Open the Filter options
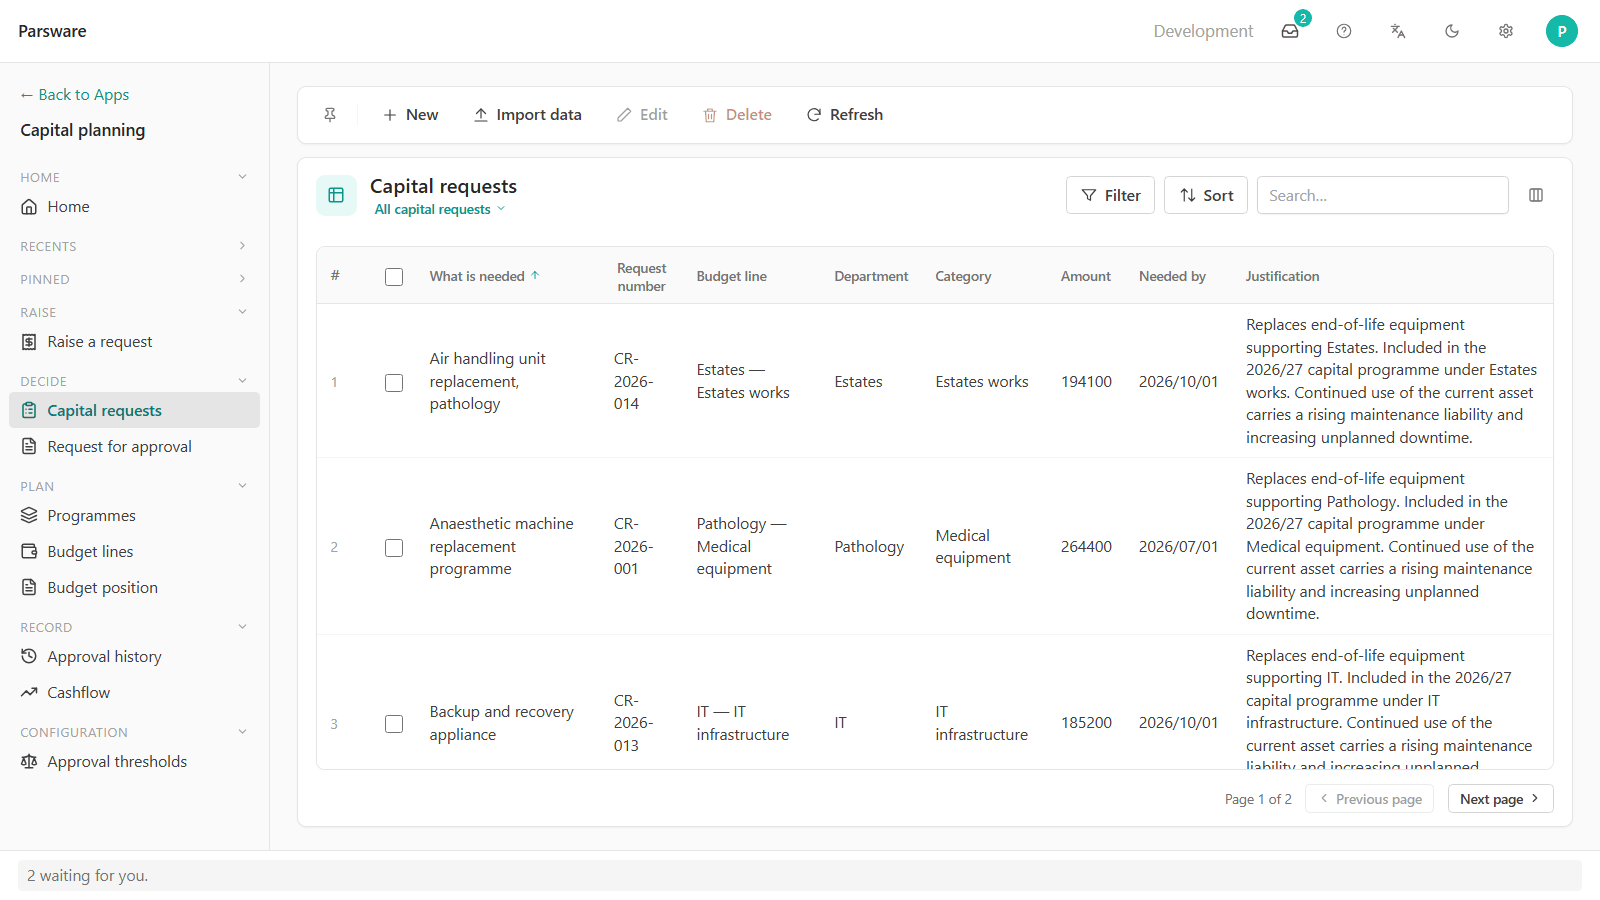1600x900 pixels. pos(1110,195)
